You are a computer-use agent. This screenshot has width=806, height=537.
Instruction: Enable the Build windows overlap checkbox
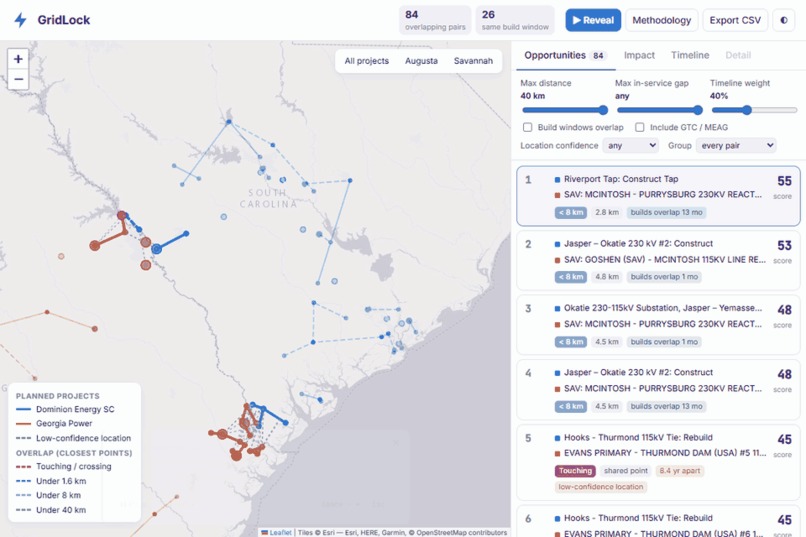tap(527, 127)
